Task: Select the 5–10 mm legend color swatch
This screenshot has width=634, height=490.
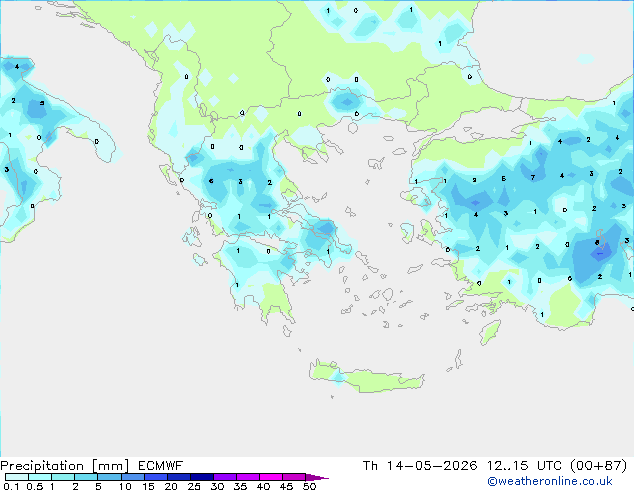Action: tap(109, 477)
